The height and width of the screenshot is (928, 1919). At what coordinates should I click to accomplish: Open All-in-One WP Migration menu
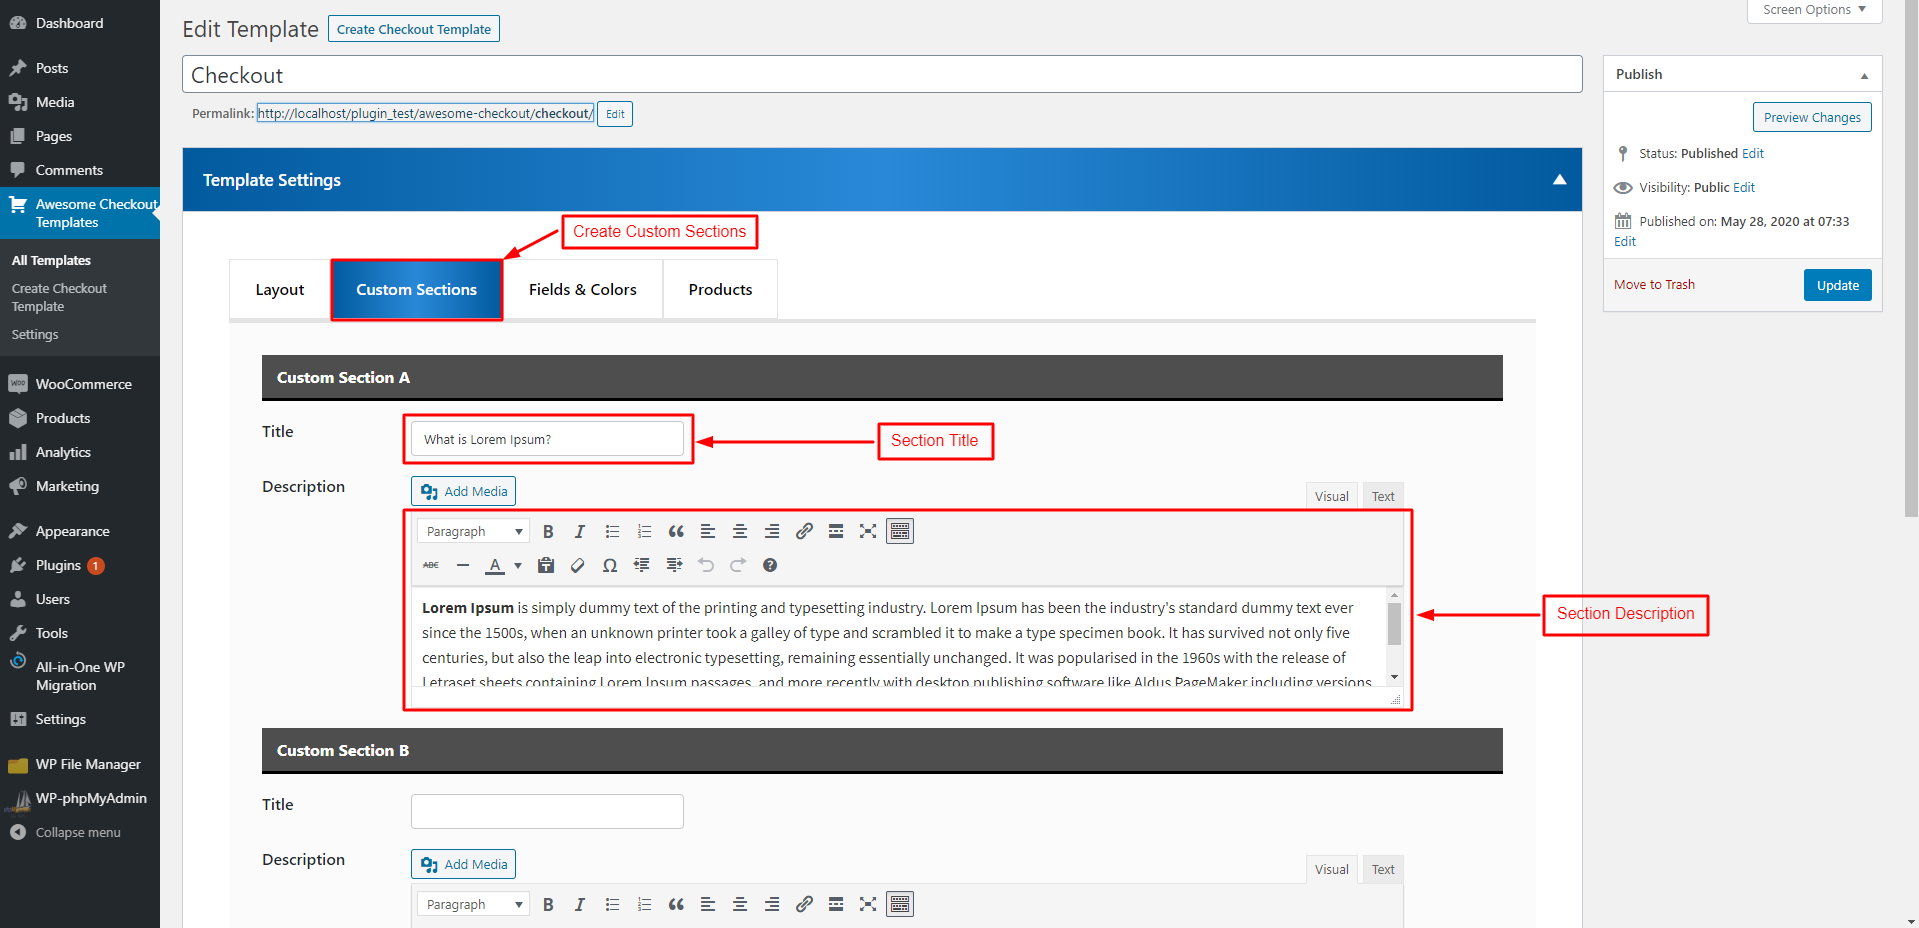click(x=80, y=676)
